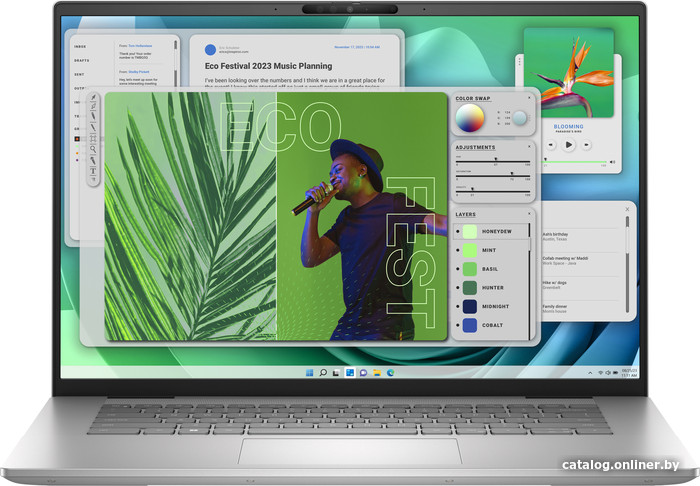Select the magnifier zoom tool

(x=93, y=149)
